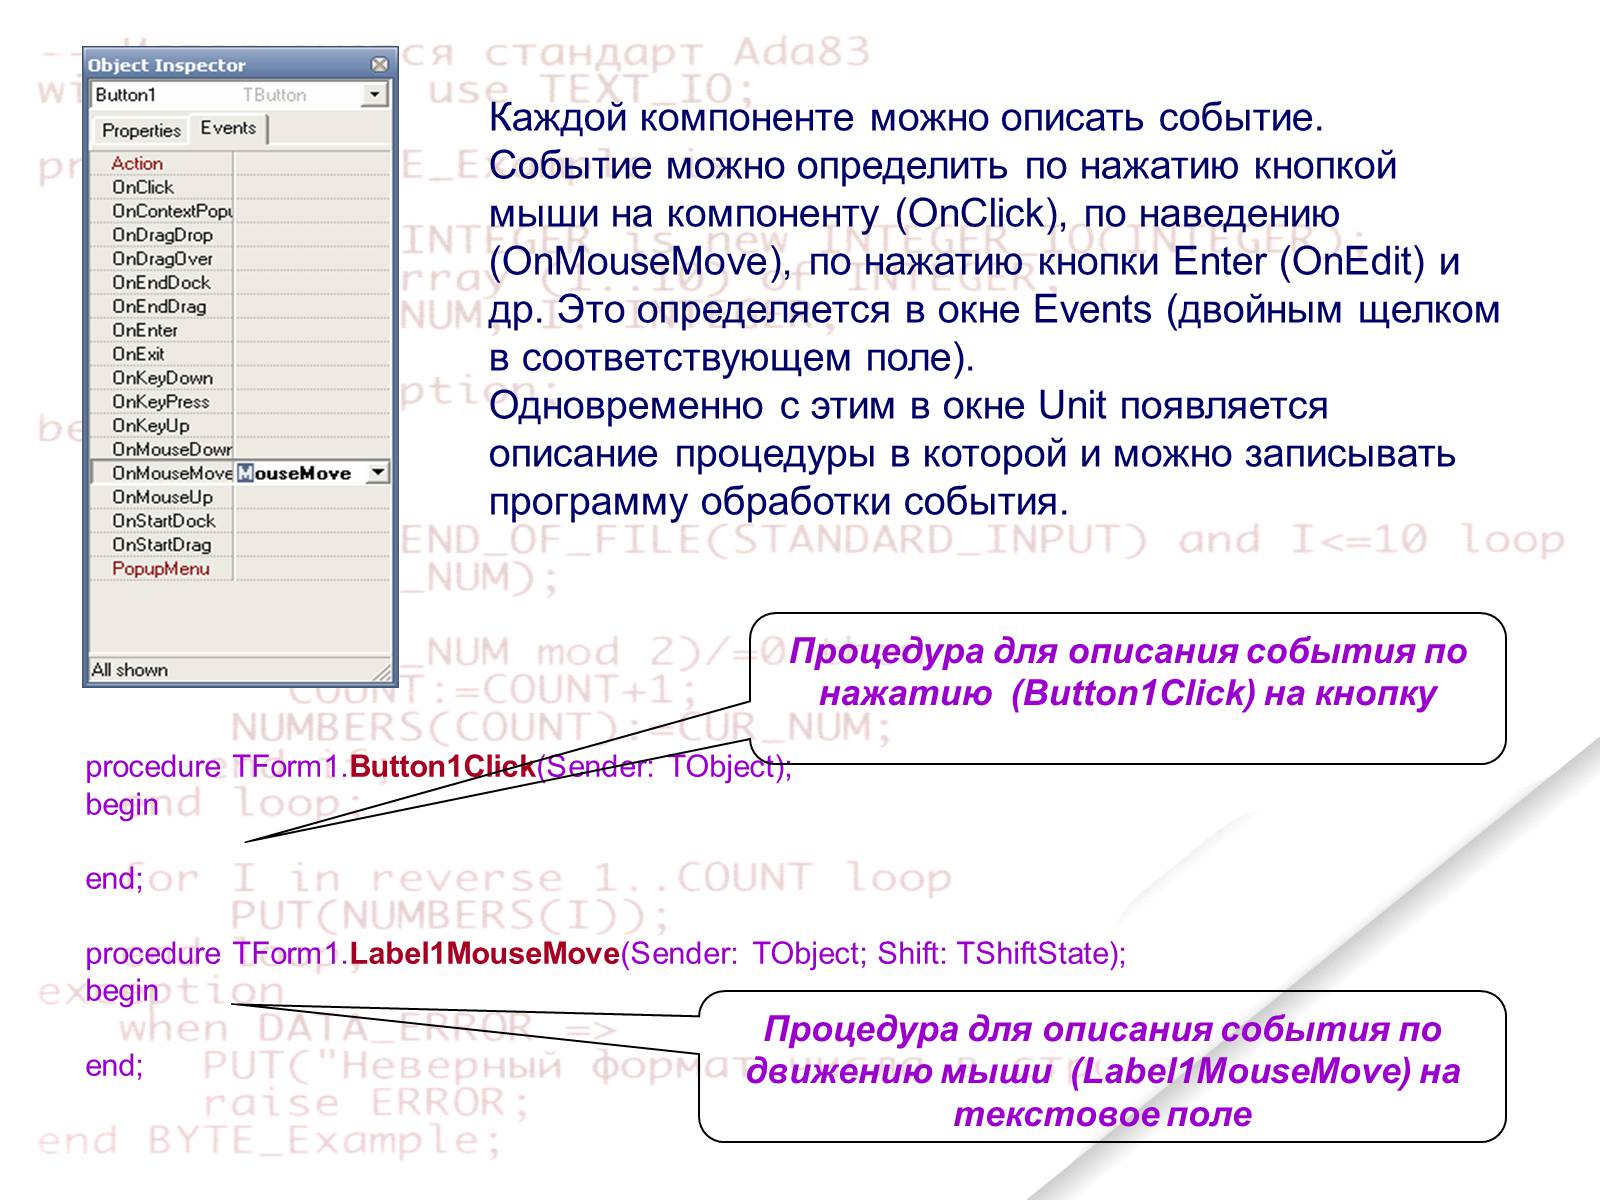Select the OnMouseDown event row
Screen dimensions: 1600x1200
pyautogui.click(x=240, y=450)
